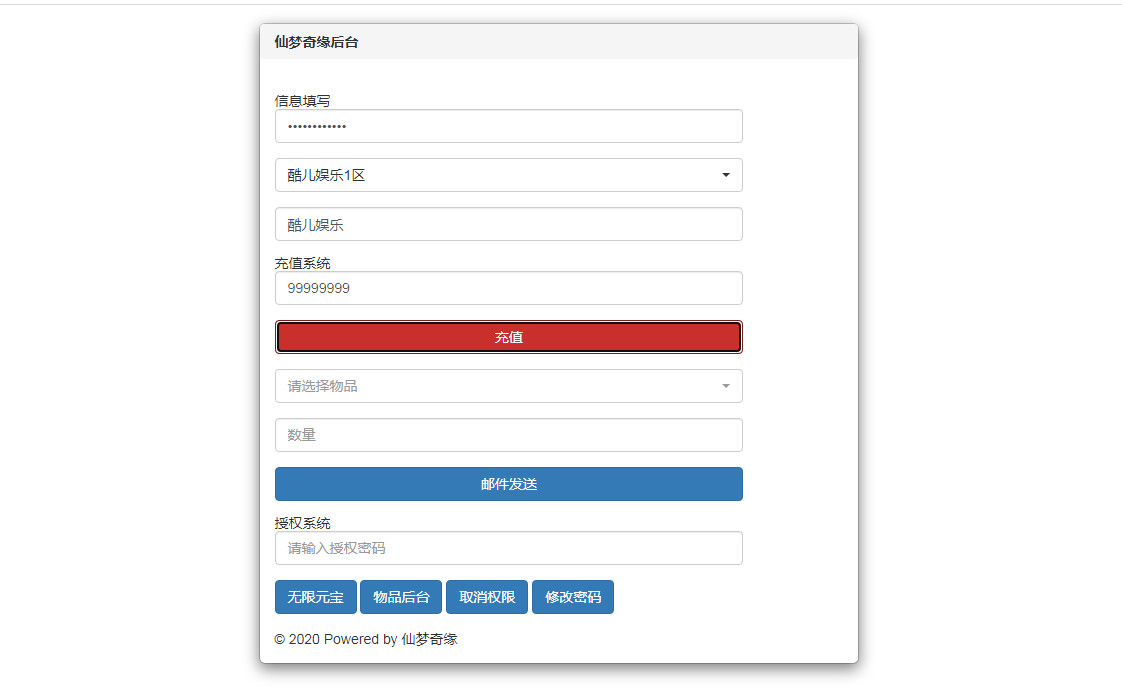Viewport: 1122px width, 688px height.
Task: Click the masked password field under 信息填写
Action: tap(508, 126)
